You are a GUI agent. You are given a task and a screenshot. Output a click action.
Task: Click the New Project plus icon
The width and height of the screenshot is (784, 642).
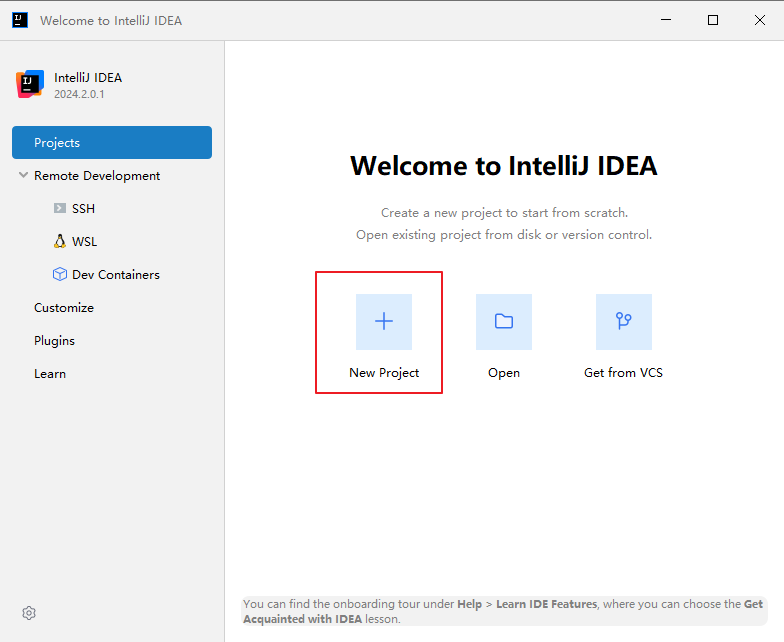[x=384, y=322]
